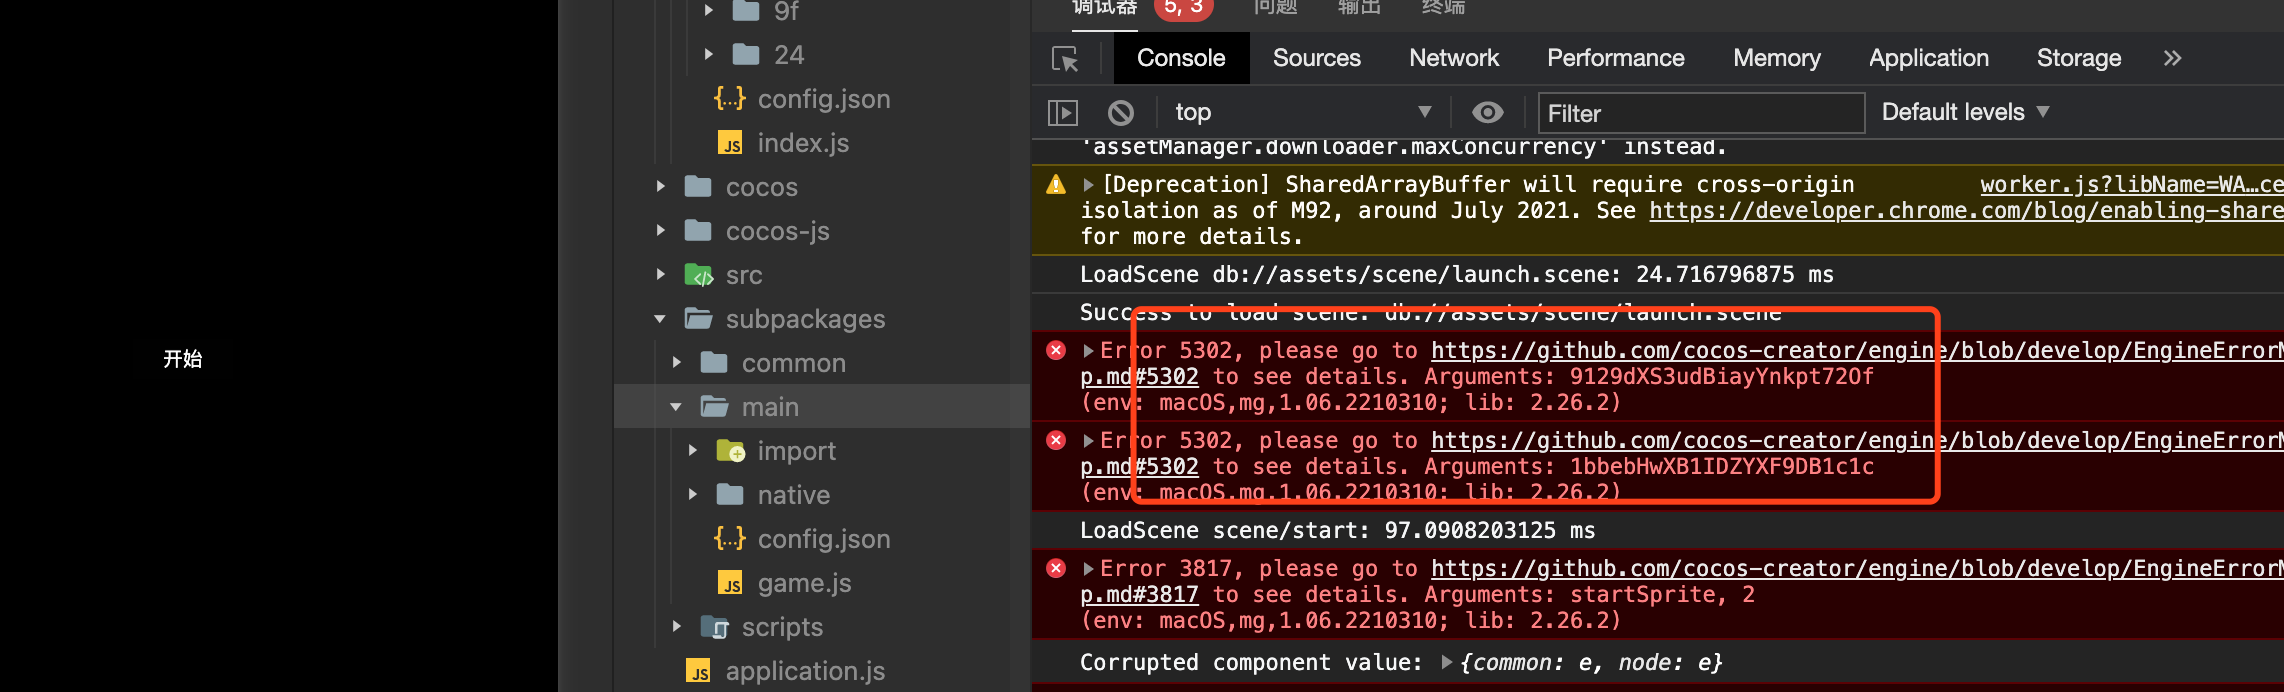Image resolution: width=2284 pixels, height=692 pixels.
Task: Expand the first Error 5302 message
Action: (x=1088, y=351)
